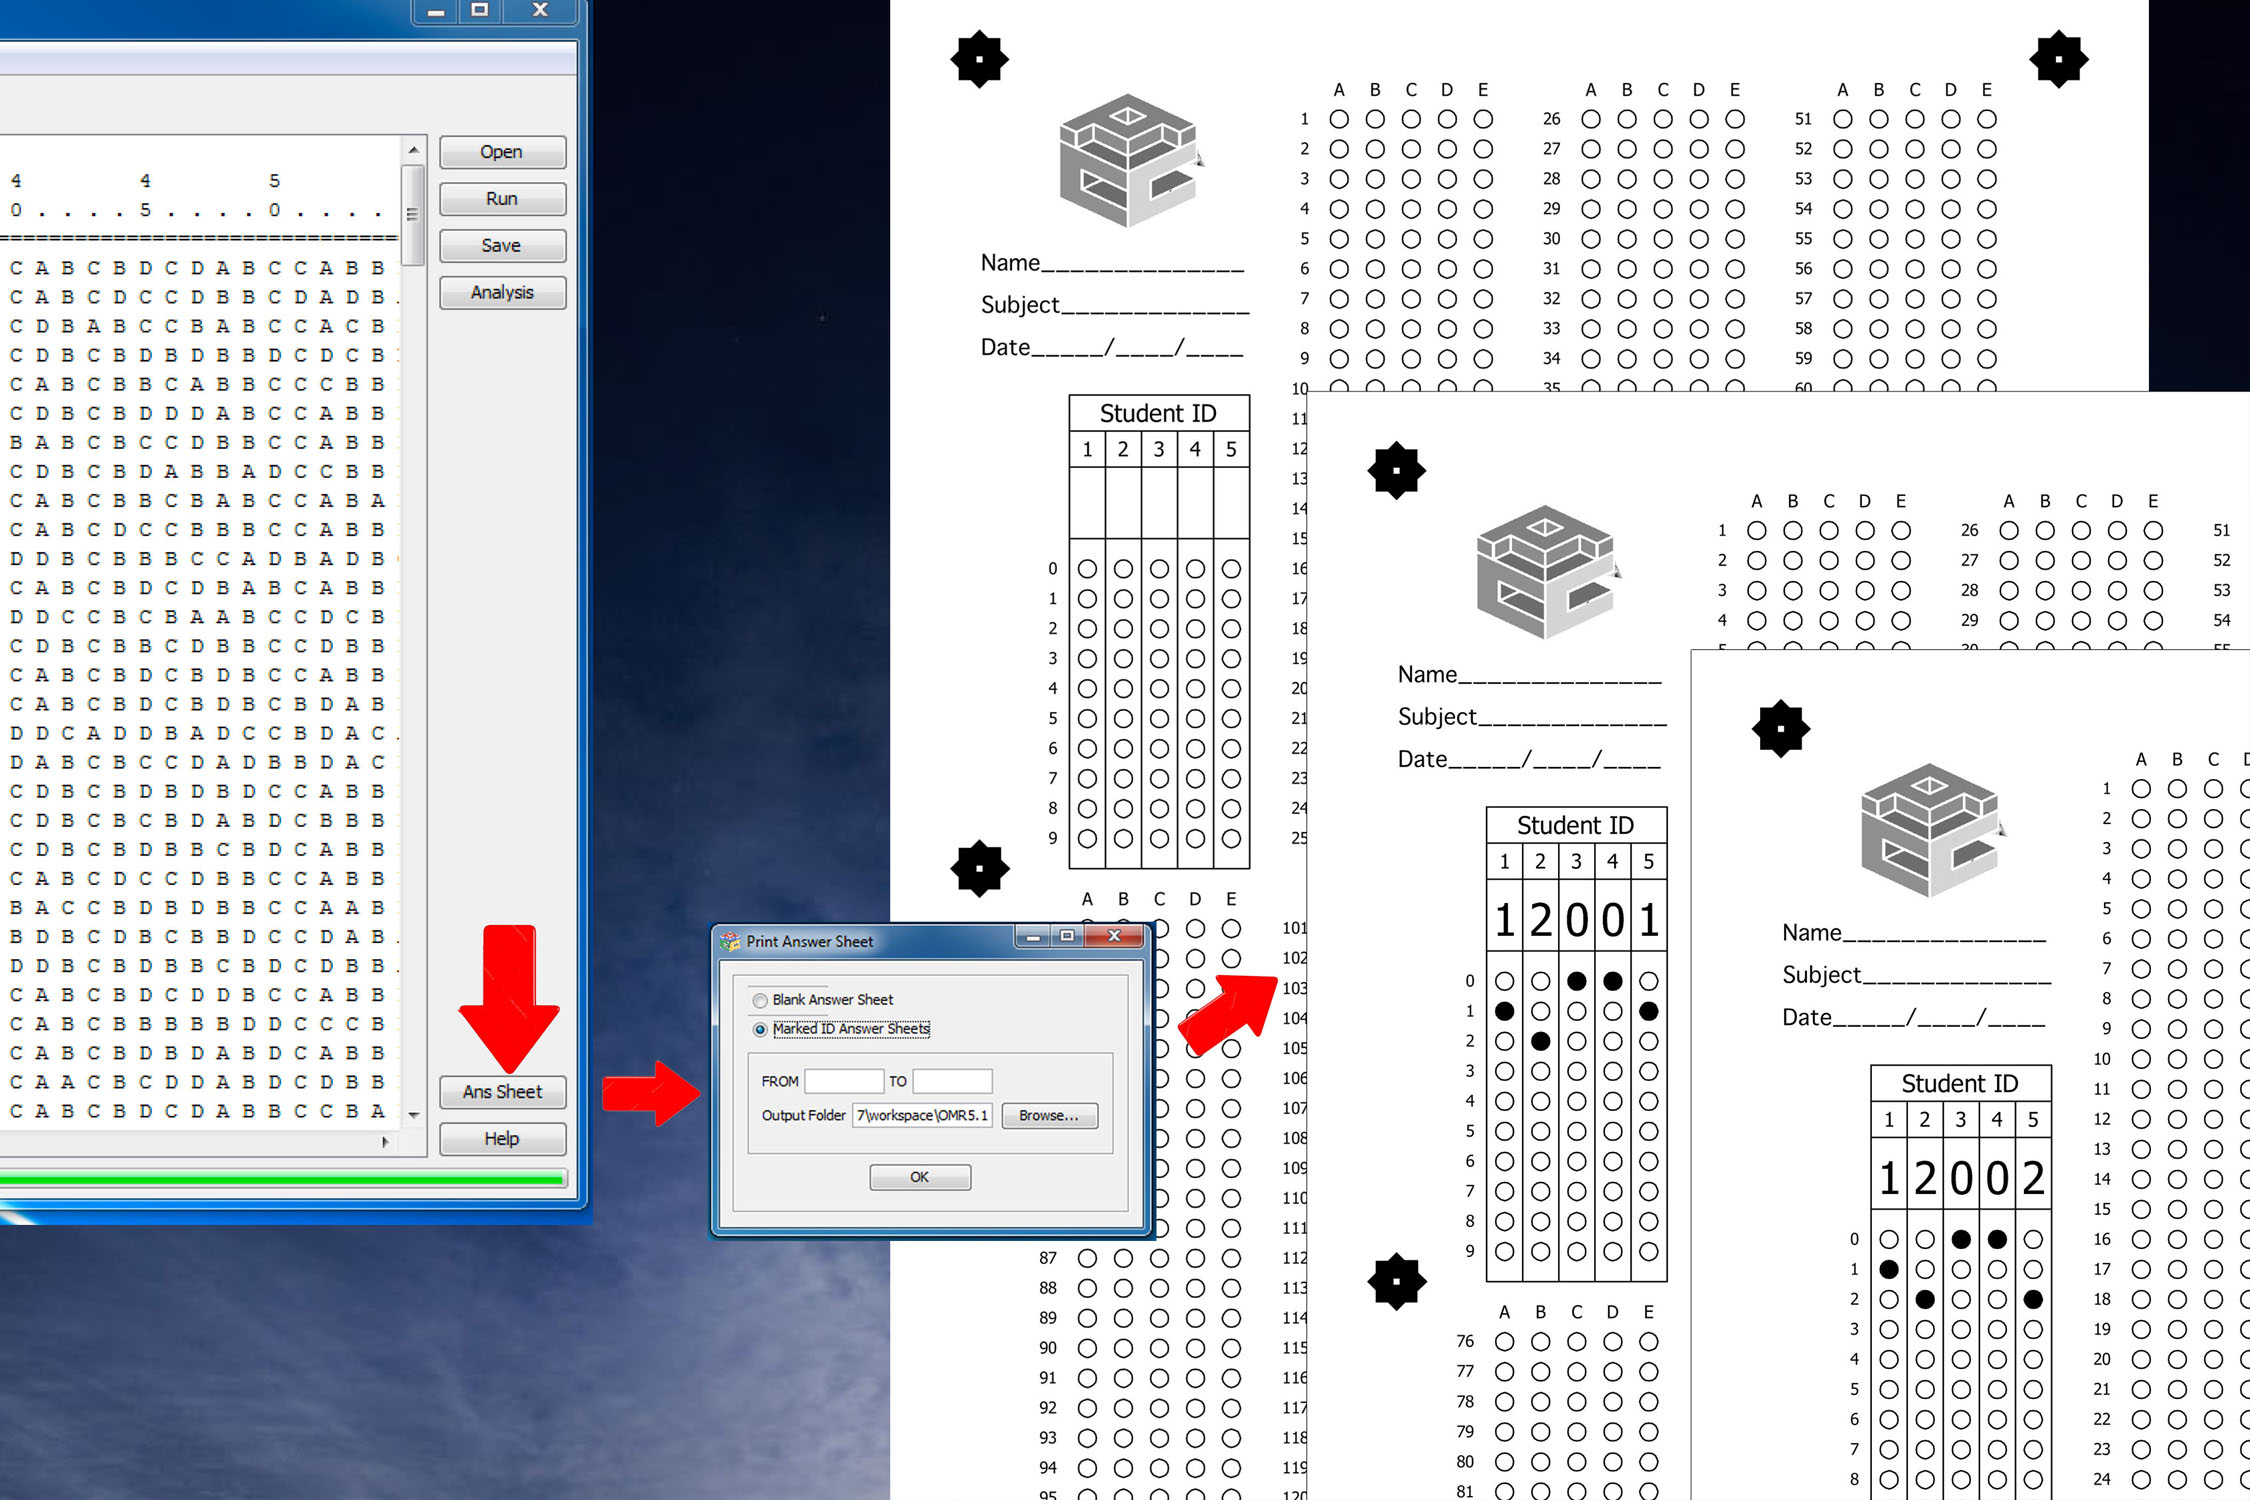Screen dimensions: 2250x1500
Task: Click the vertical scrollbar down arrow
Action: click(x=413, y=1114)
